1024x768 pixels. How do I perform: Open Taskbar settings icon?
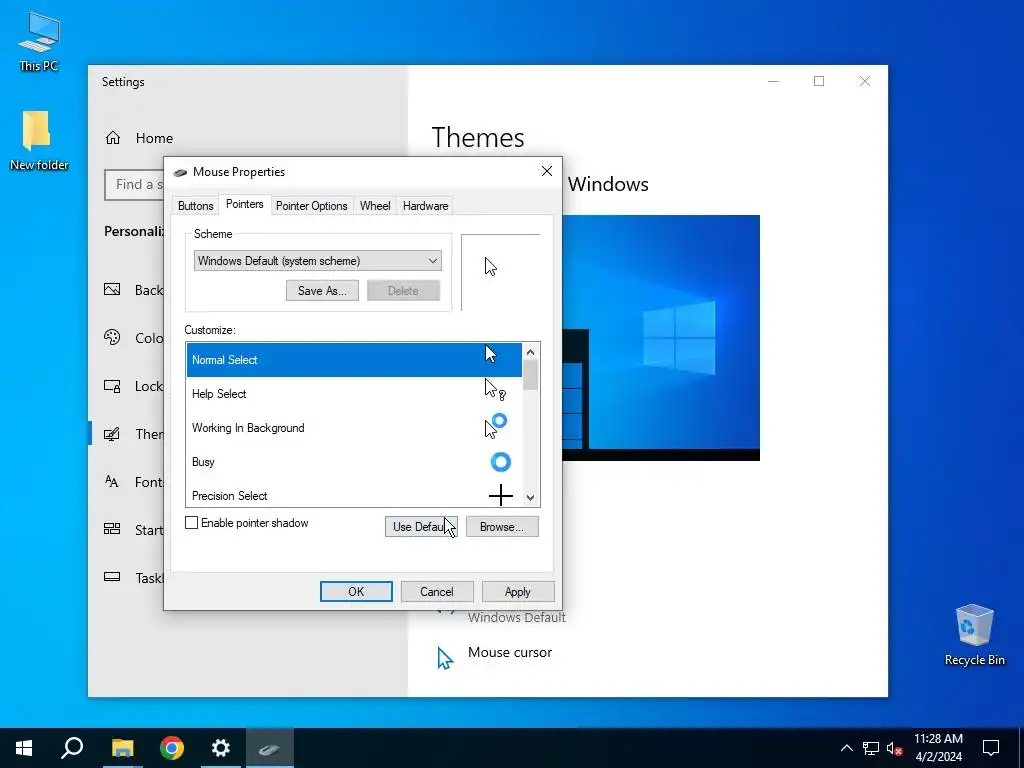[112, 577]
